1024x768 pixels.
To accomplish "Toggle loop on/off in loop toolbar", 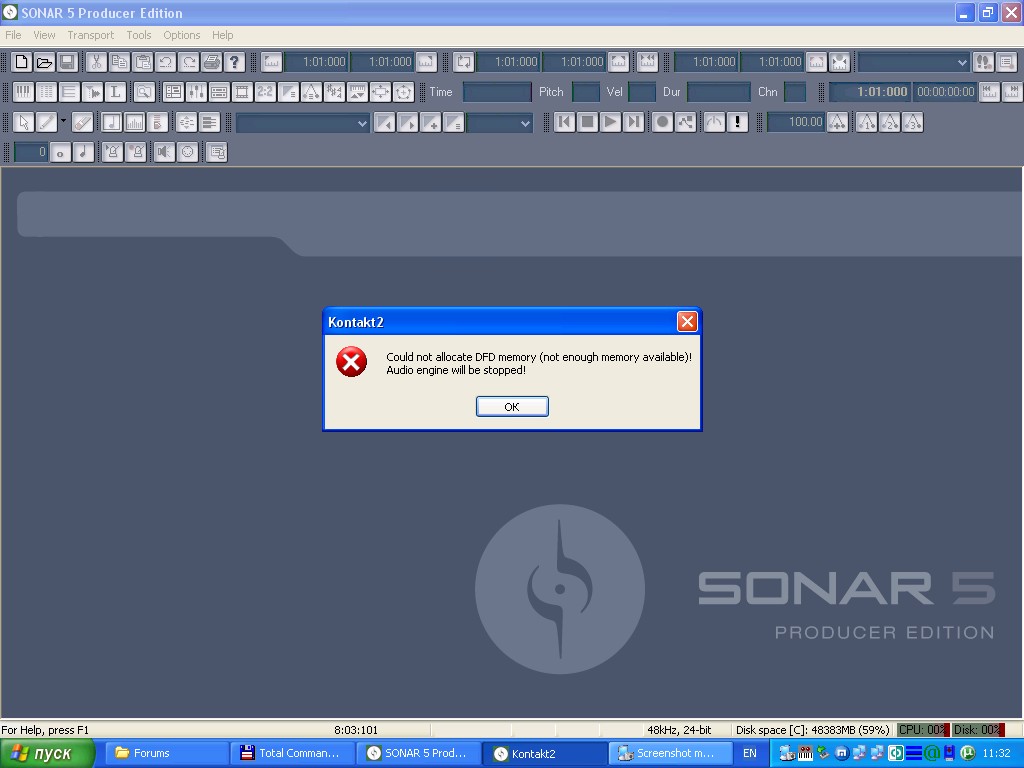I will pos(464,62).
